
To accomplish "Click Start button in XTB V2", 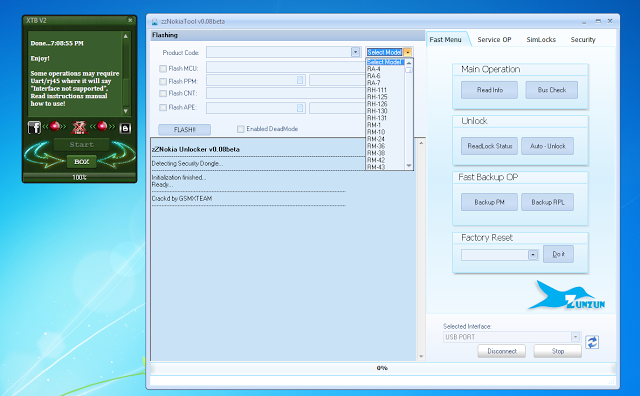I will tap(81, 145).
